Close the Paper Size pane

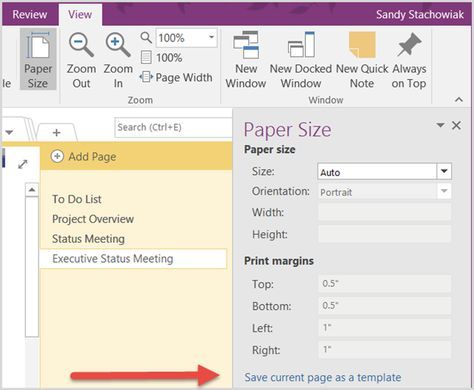457,125
